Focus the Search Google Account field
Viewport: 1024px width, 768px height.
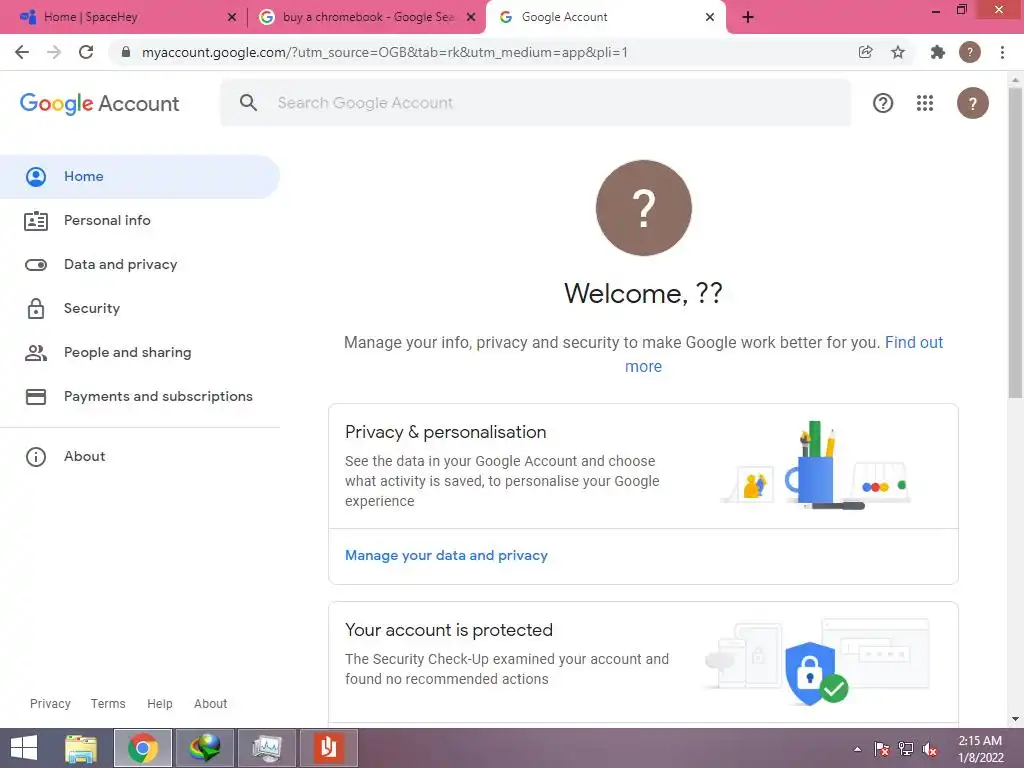click(536, 103)
